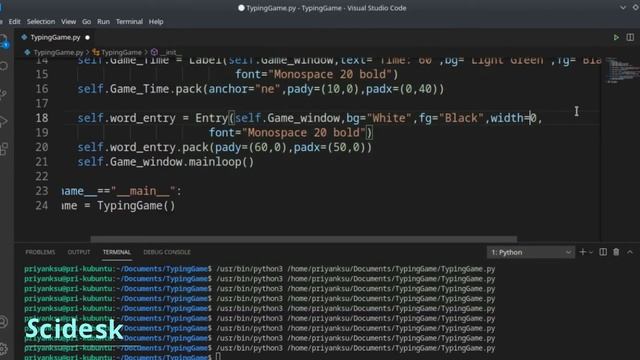Kill terminal with trash icon
This screenshot has height=360, width=640.
[616, 252]
